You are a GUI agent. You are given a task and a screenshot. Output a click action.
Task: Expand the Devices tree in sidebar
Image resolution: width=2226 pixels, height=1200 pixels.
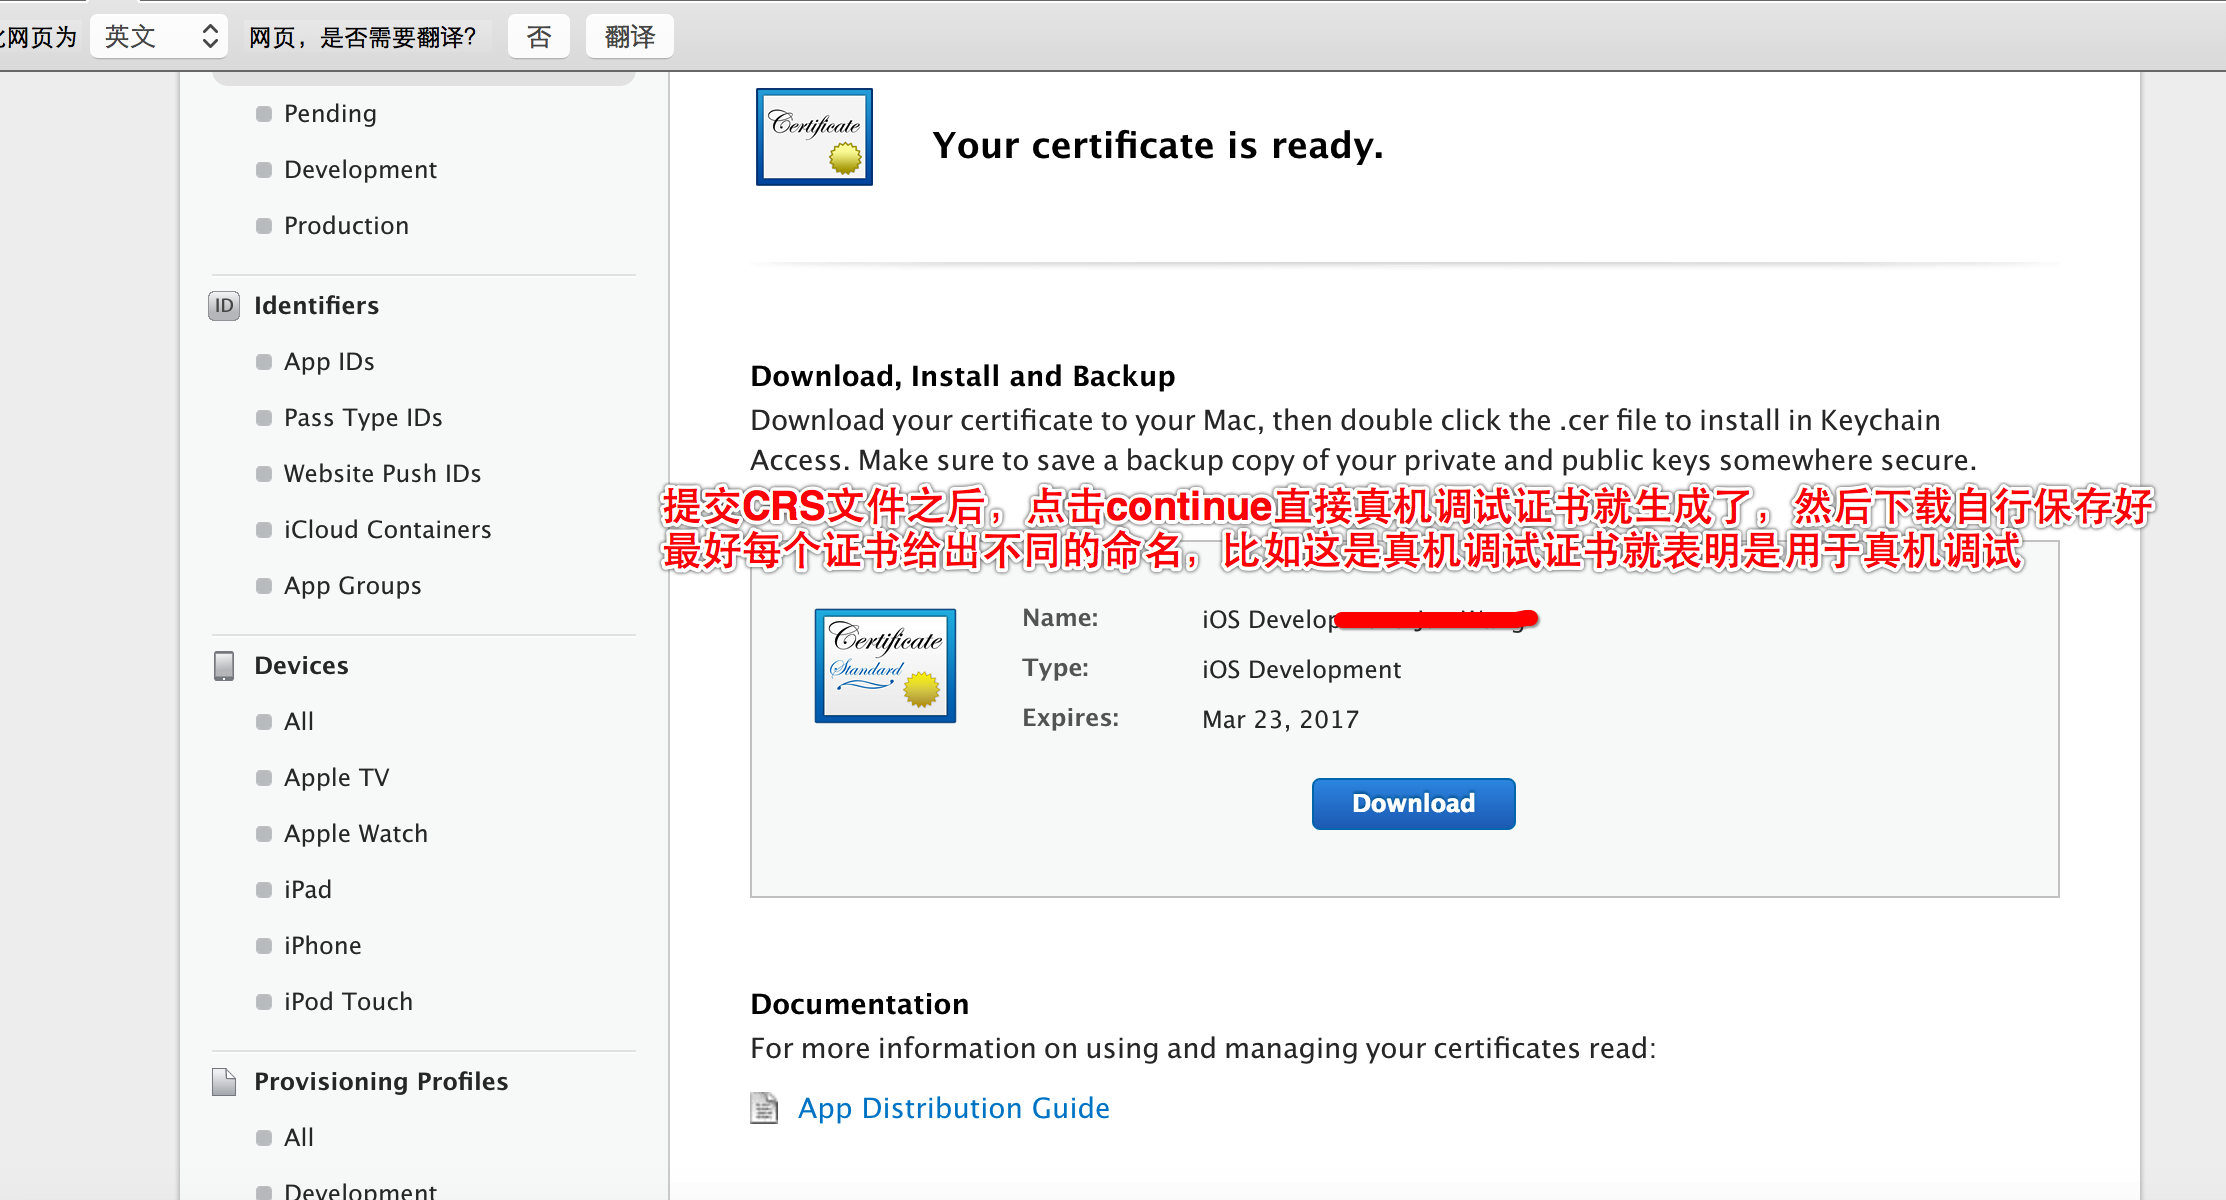(x=301, y=665)
